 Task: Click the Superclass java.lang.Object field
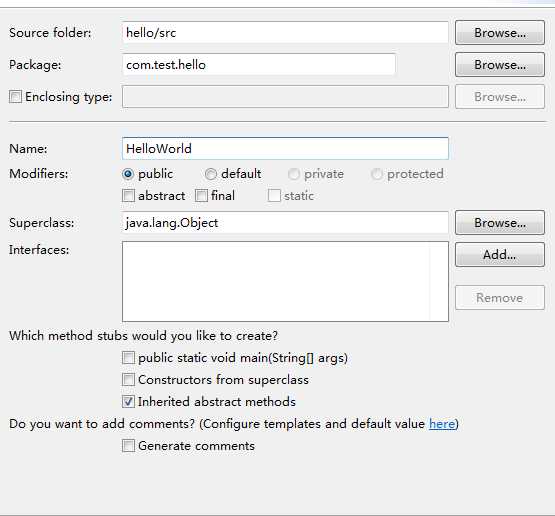(285, 223)
